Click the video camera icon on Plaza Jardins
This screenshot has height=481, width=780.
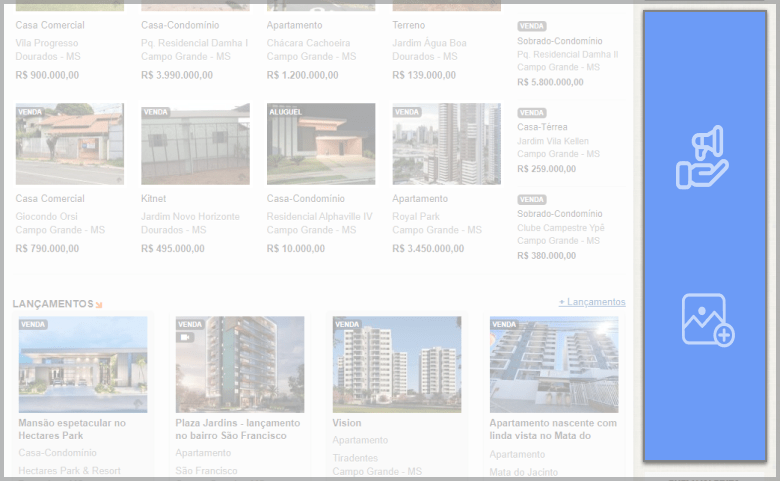185,337
